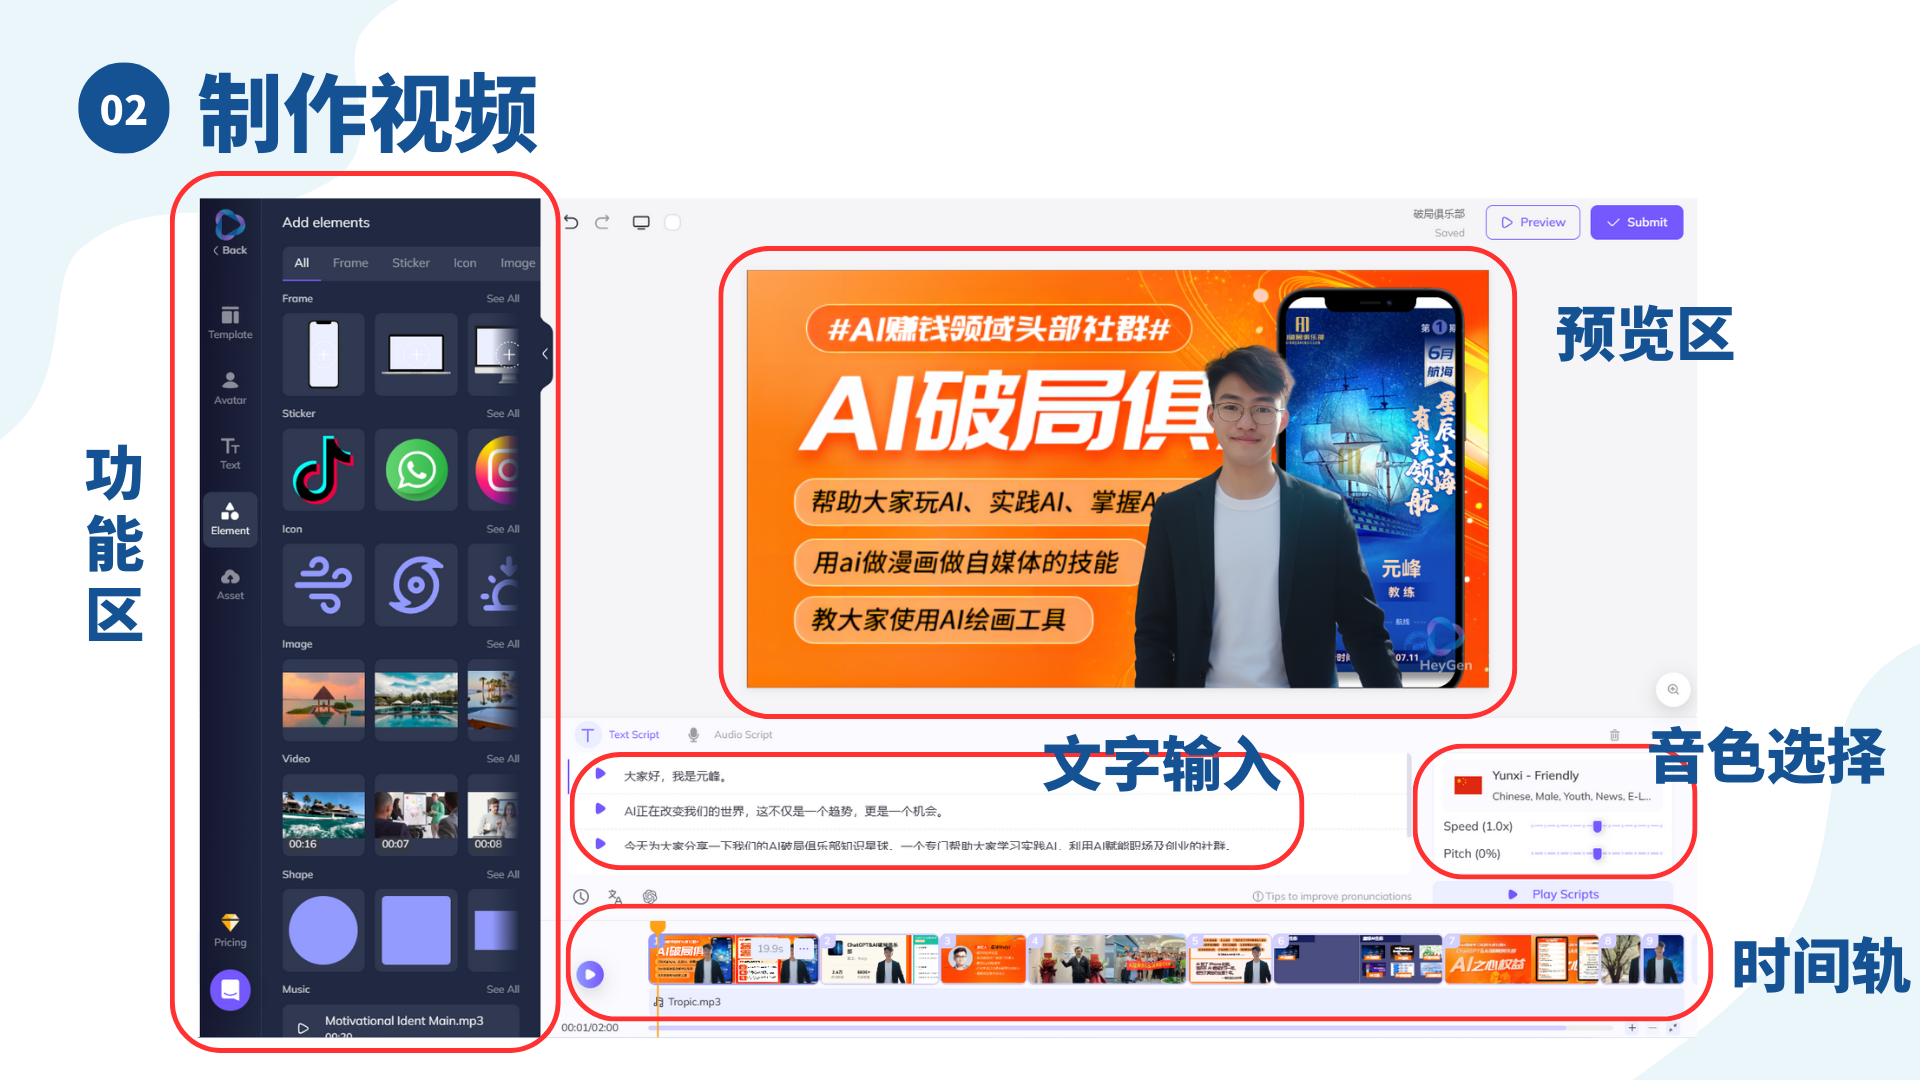This screenshot has height=1080, width=1920.
Task: Open Tips to improve pronunciations
Action: point(1332,897)
